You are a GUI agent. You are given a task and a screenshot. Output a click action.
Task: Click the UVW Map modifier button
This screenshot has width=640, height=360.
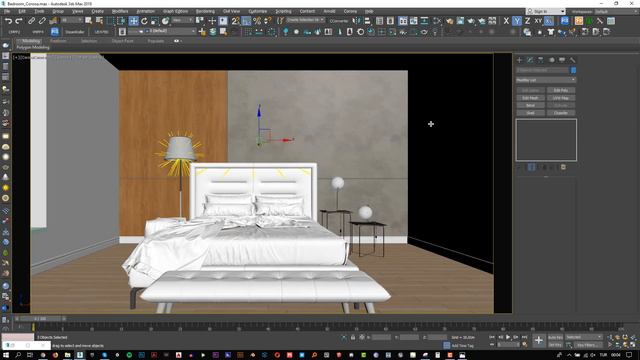click(x=561, y=98)
